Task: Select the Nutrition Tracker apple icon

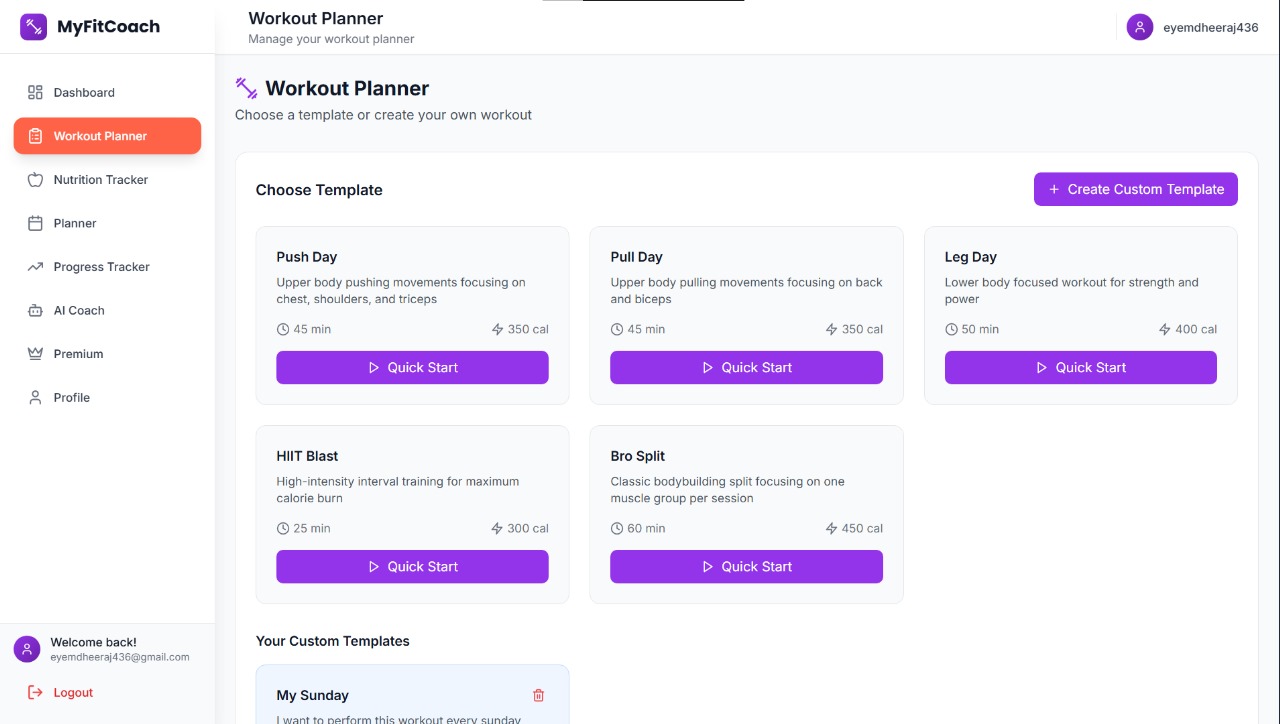Action: click(34, 179)
